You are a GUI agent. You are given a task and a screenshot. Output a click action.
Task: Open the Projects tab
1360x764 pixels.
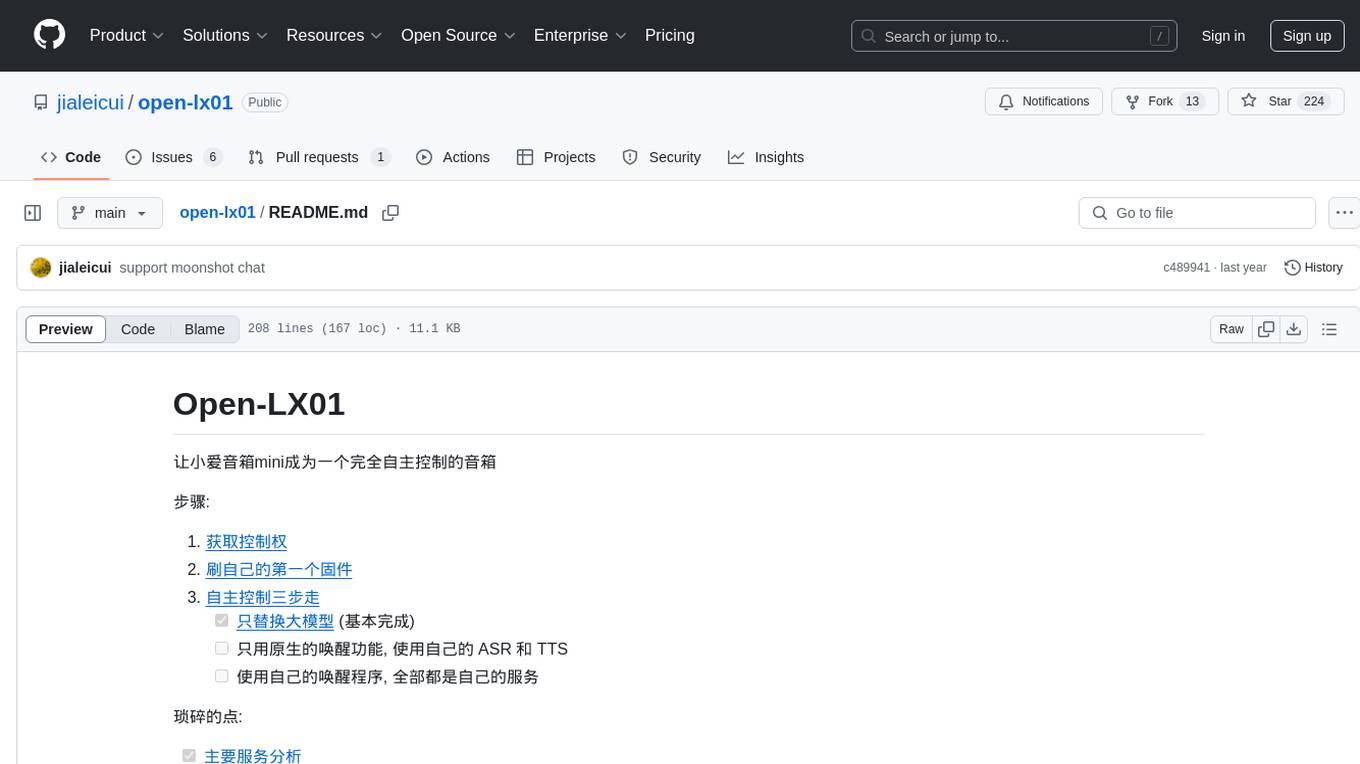point(556,157)
